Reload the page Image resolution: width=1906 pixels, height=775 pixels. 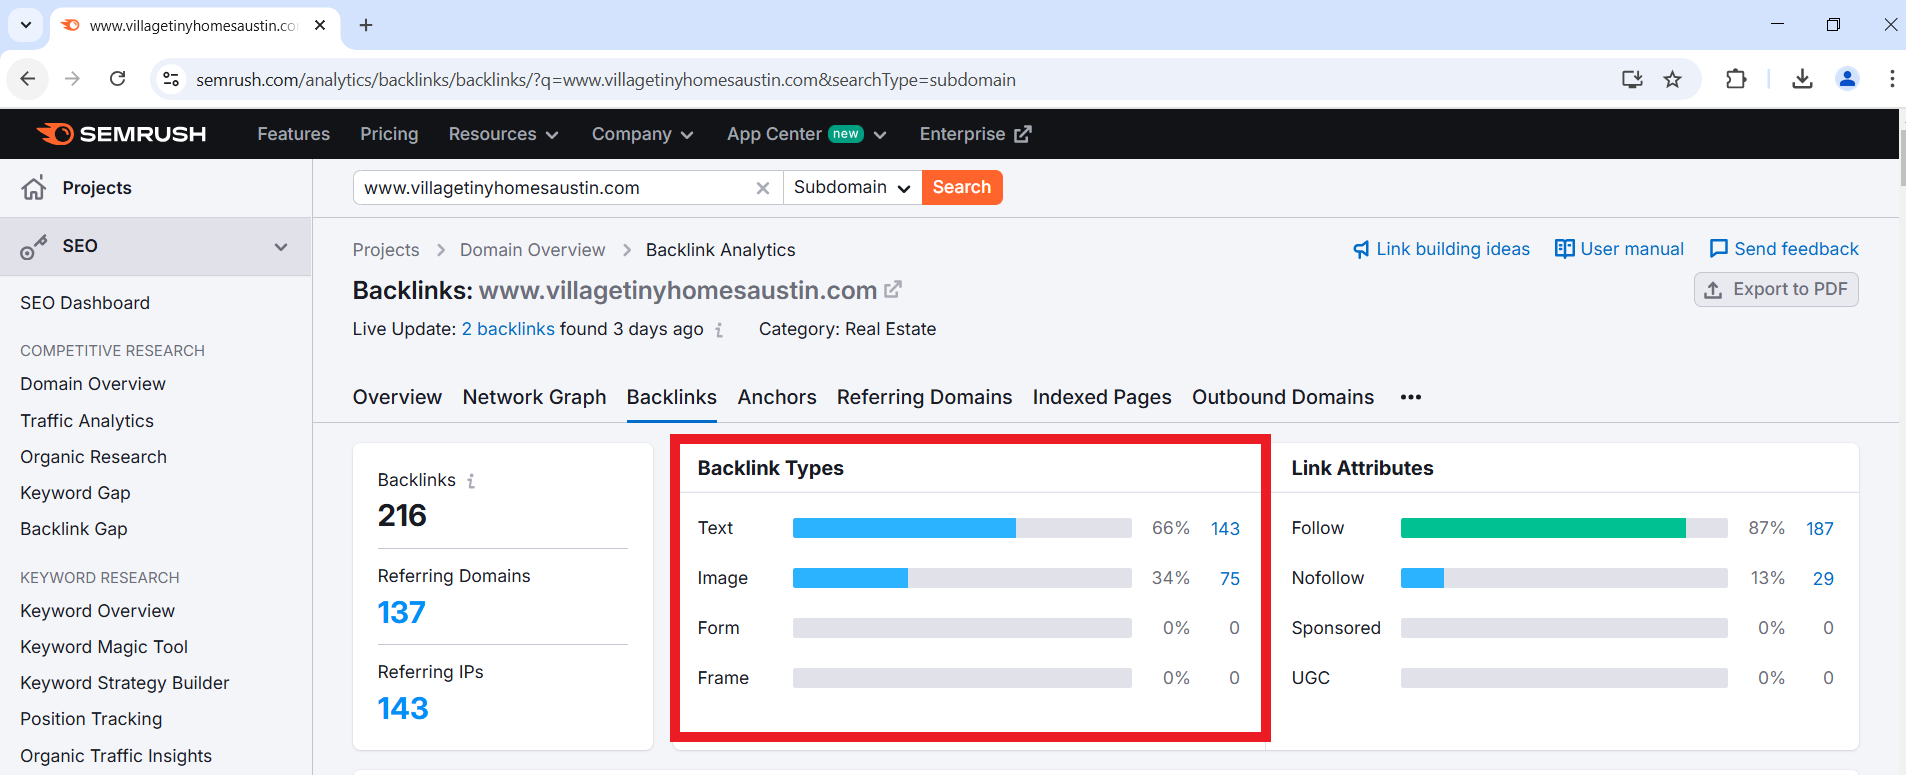(118, 80)
